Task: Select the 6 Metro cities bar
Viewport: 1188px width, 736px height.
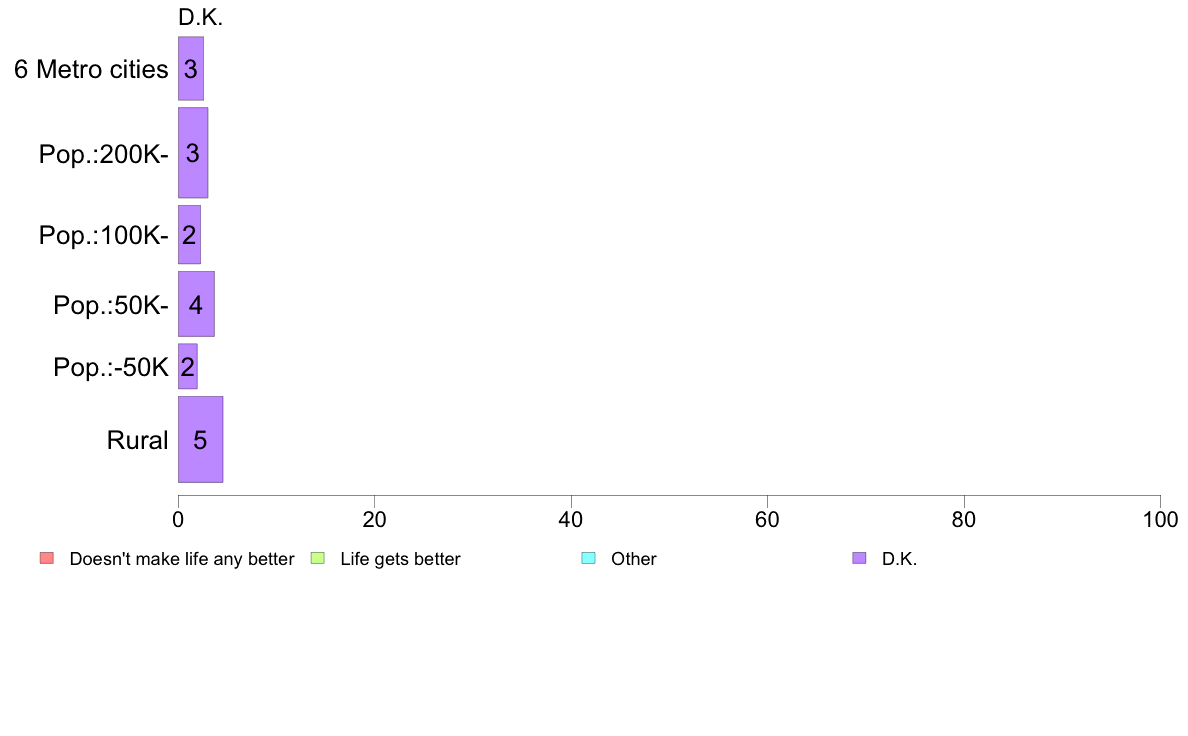Action: [x=191, y=68]
